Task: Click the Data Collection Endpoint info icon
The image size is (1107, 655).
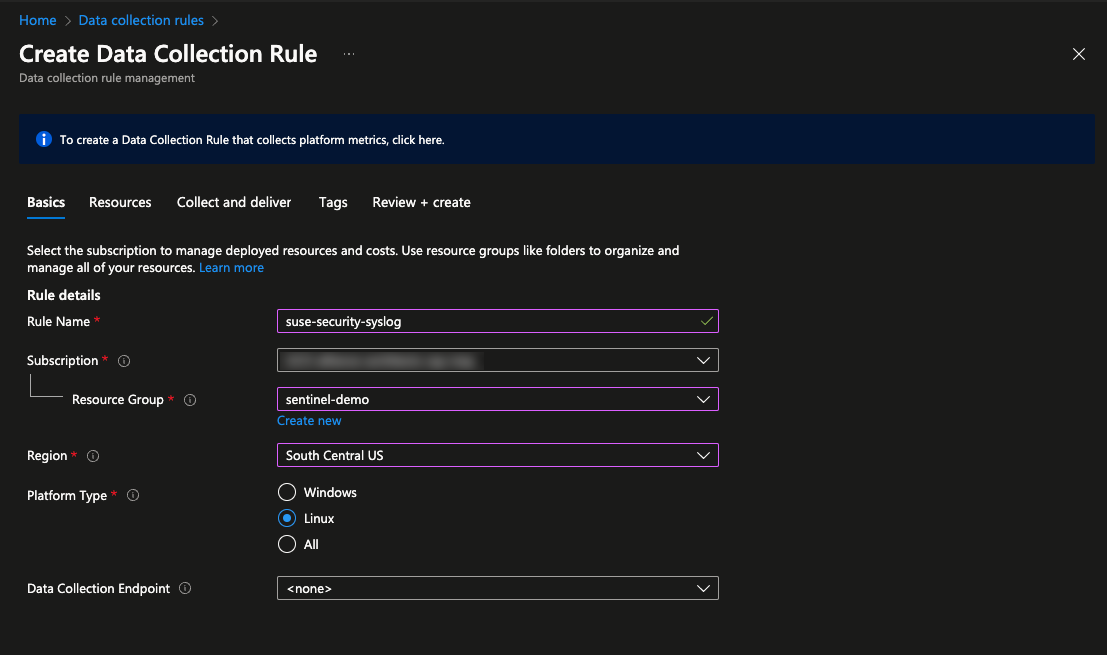Action: 184,588
